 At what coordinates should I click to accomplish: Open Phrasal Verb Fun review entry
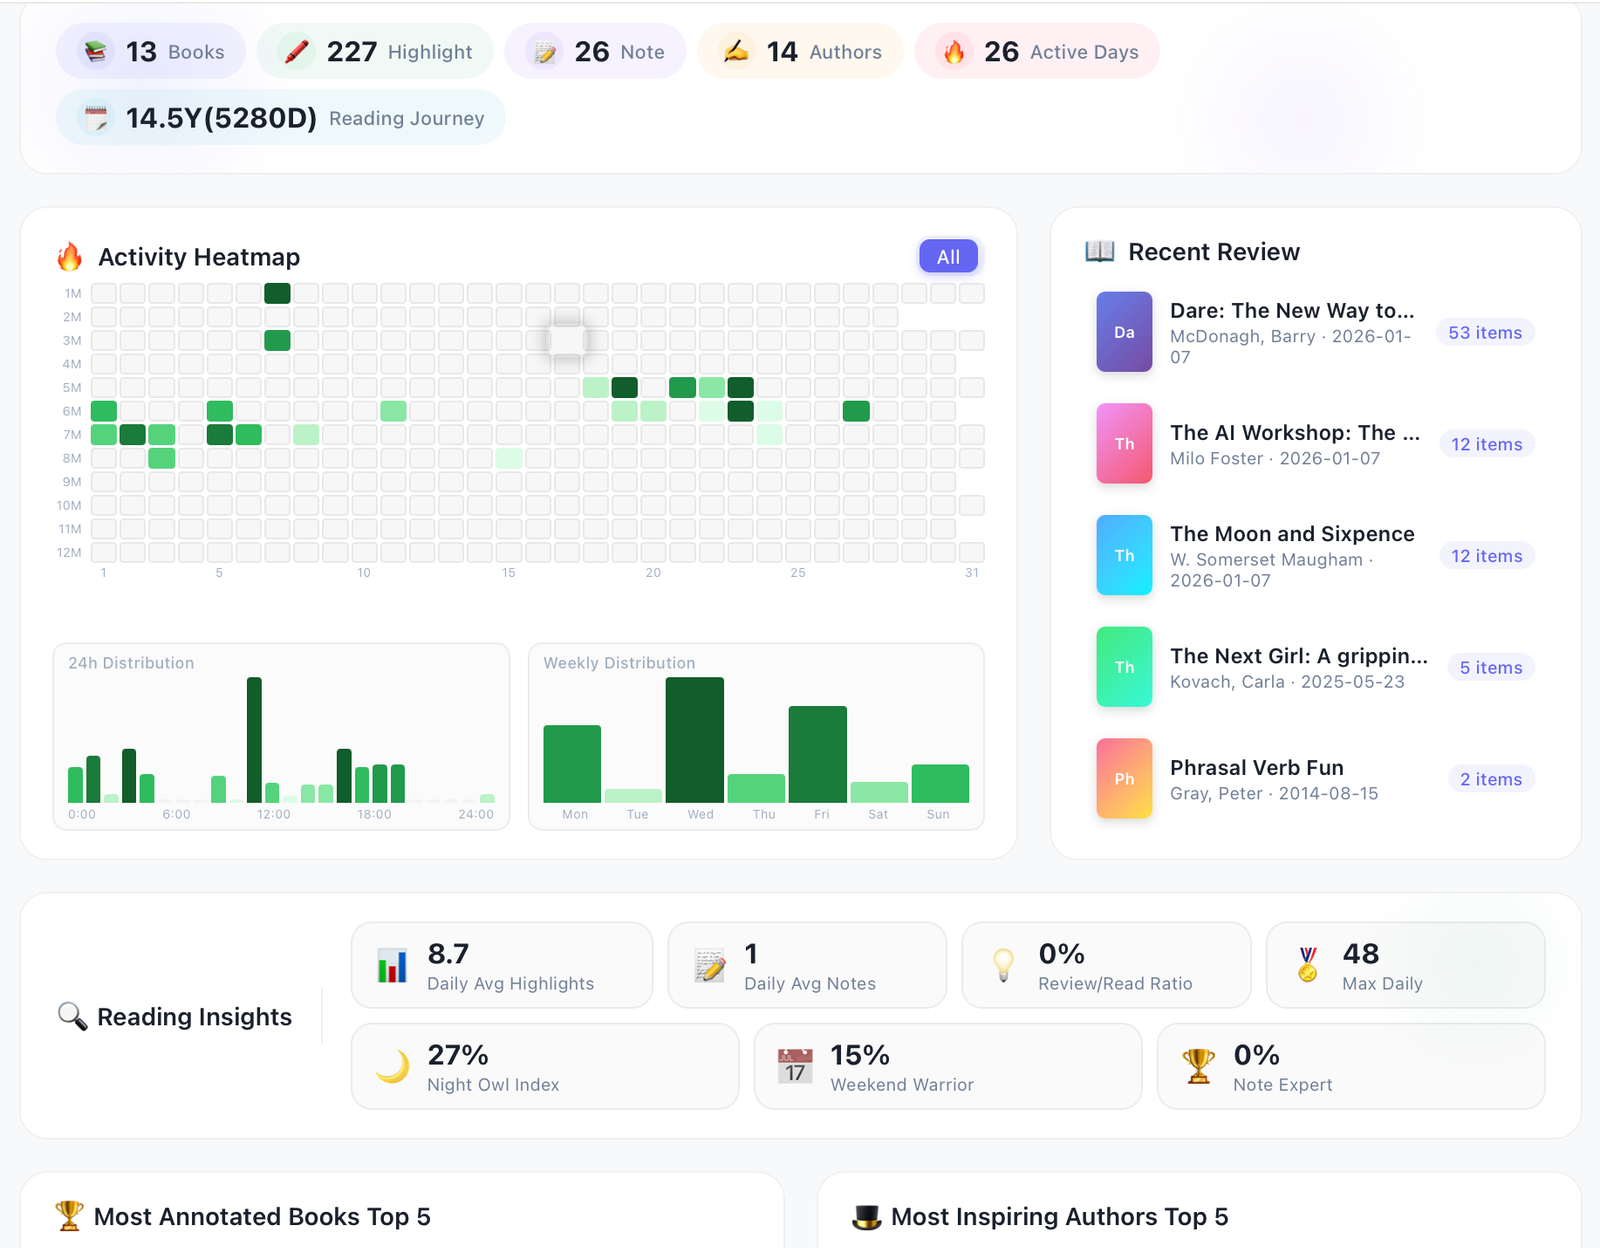click(1256, 768)
